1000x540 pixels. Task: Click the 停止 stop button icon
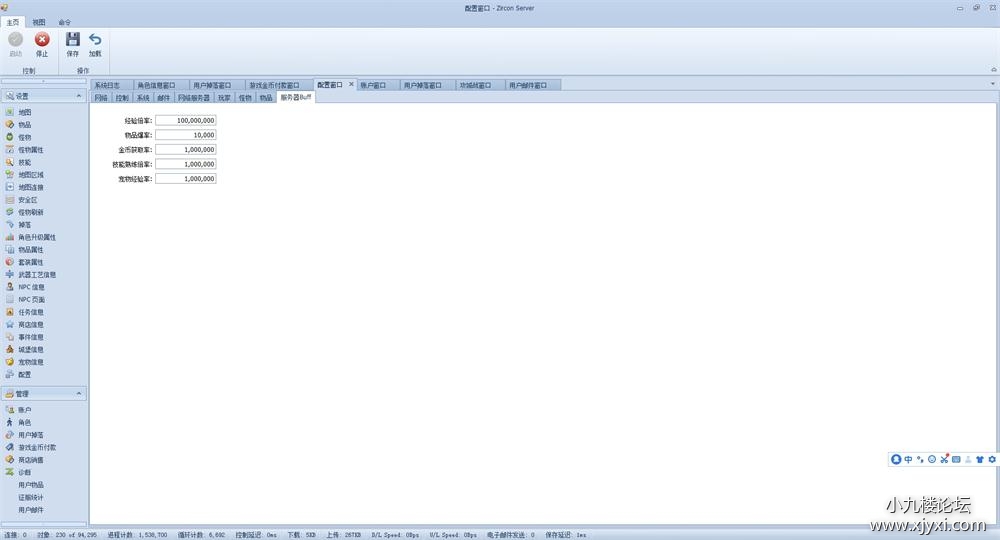[x=42, y=40]
